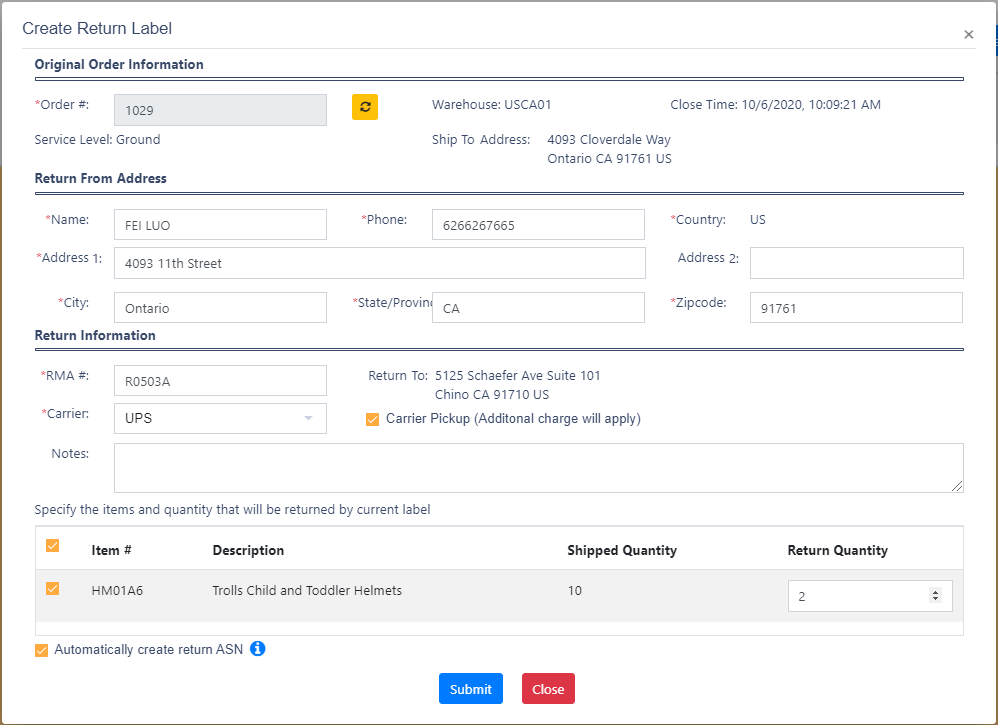The height and width of the screenshot is (725, 998).
Task: Click the 5125 Schaefer Ave Suite 101 text
Action: pyautogui.click(x=517, y=376)
